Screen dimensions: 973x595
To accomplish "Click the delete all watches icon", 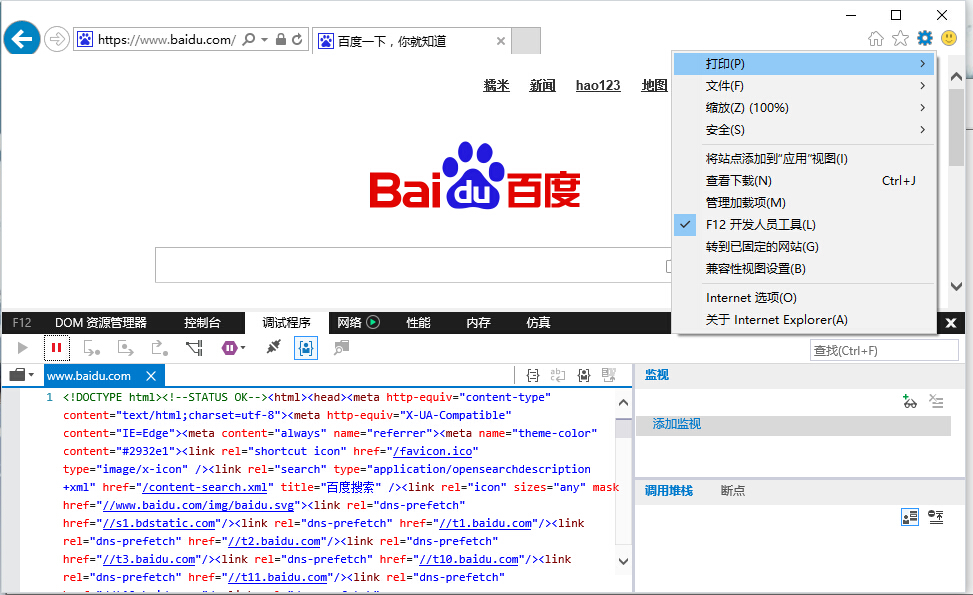I will coord(936,401).
